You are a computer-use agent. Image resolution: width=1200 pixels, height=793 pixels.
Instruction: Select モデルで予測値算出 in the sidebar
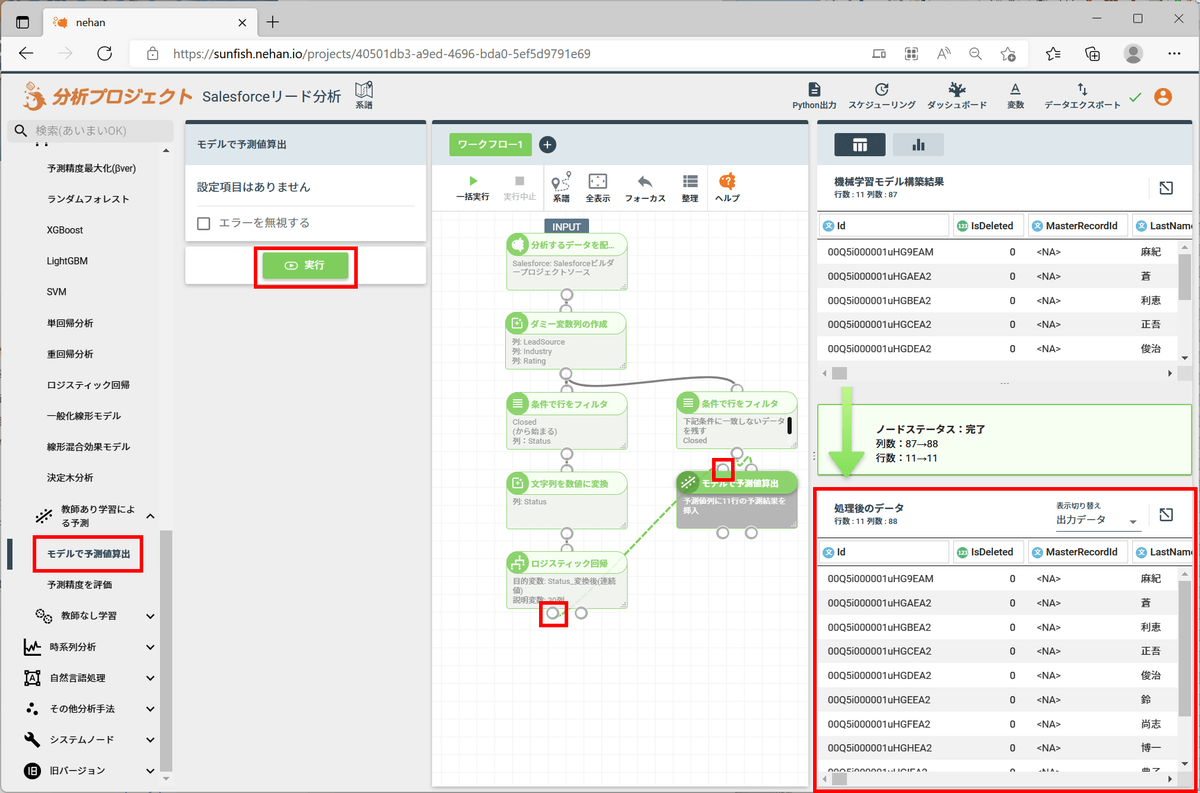(88, 553)
